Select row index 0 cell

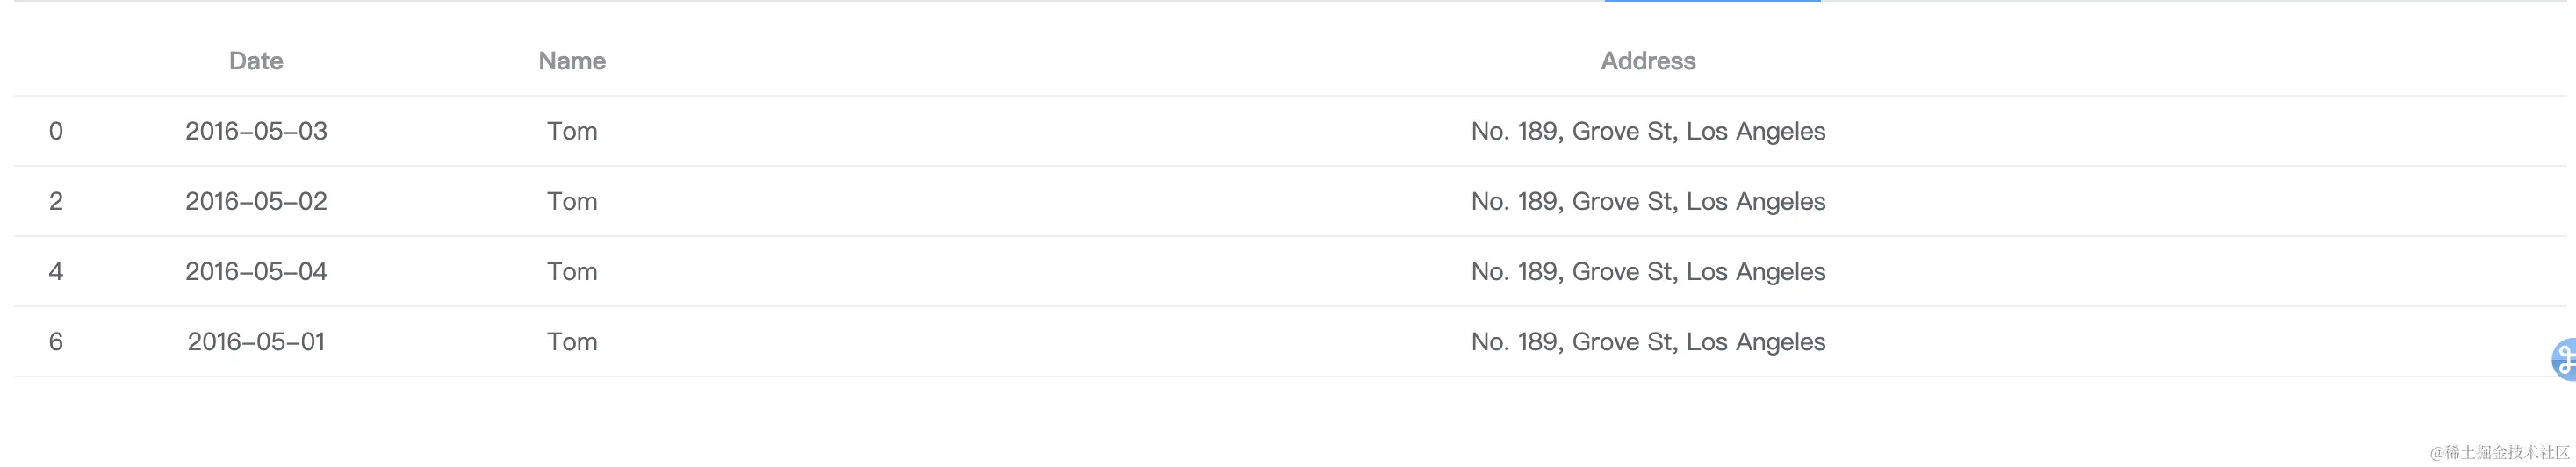[x=56, y=131]
